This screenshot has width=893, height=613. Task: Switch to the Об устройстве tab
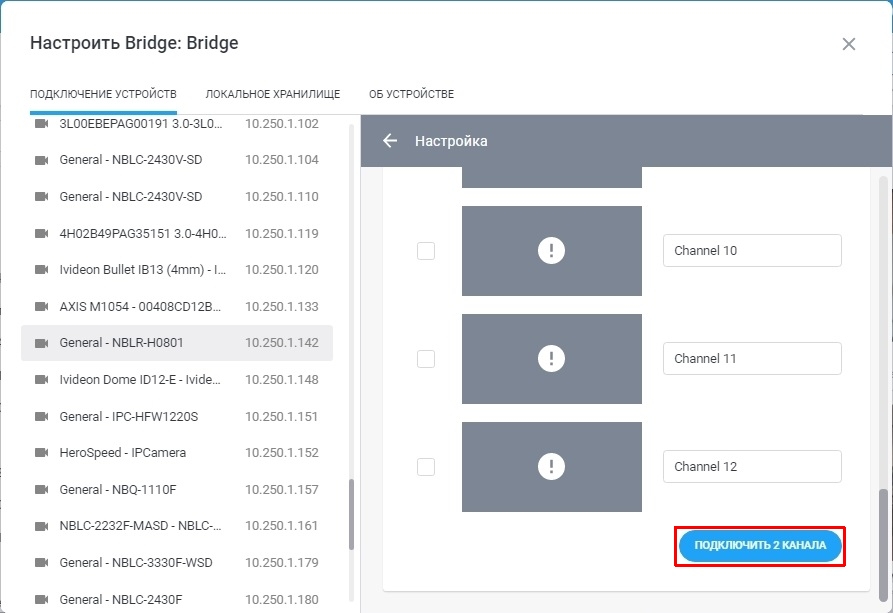pyautogui.click(x=411, y=94)
